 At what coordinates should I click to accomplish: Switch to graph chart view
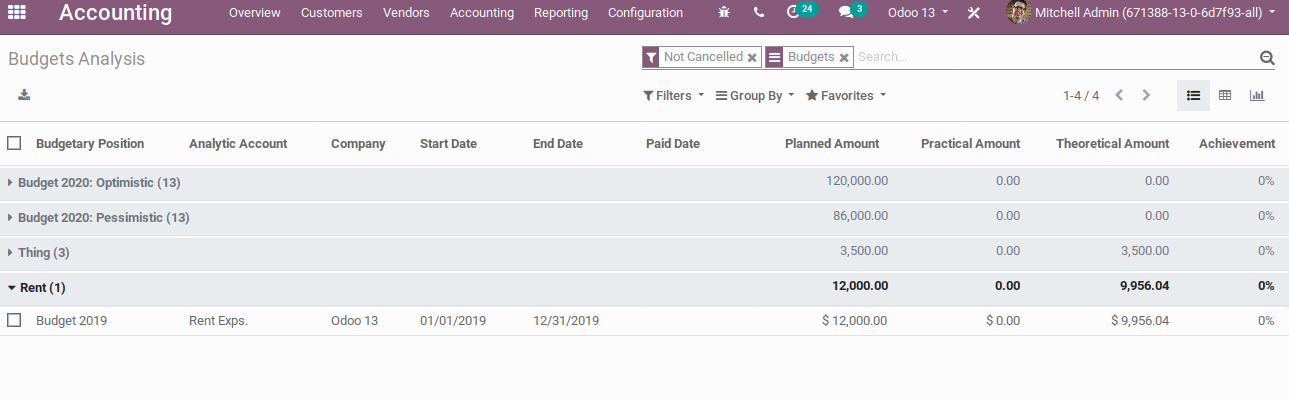coord(1257,95)
